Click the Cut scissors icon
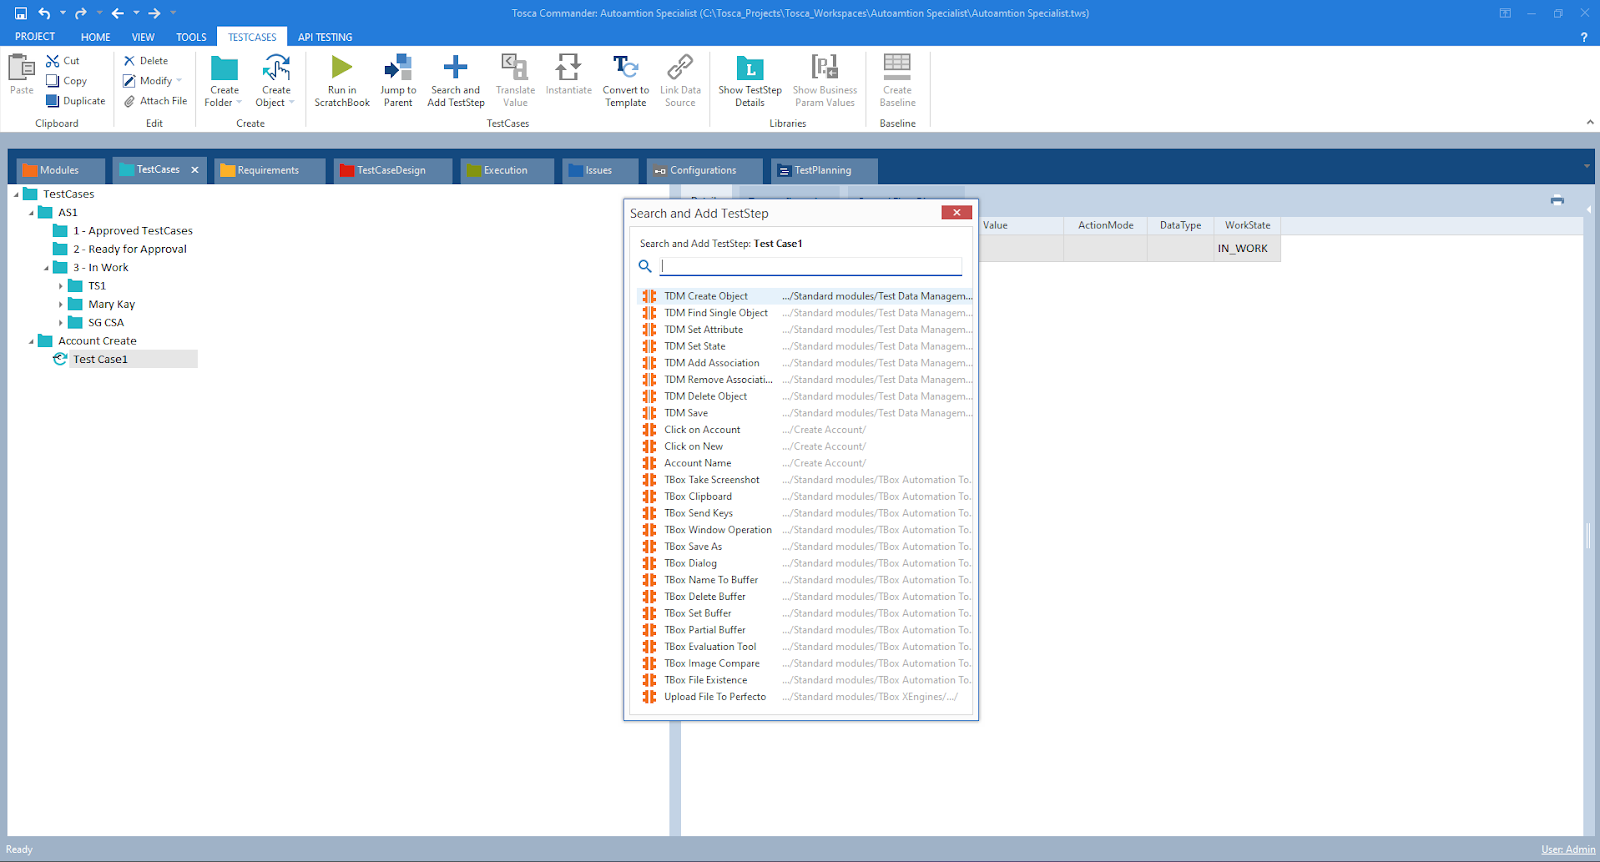The image size is (1600, 862). pos(52,61)
